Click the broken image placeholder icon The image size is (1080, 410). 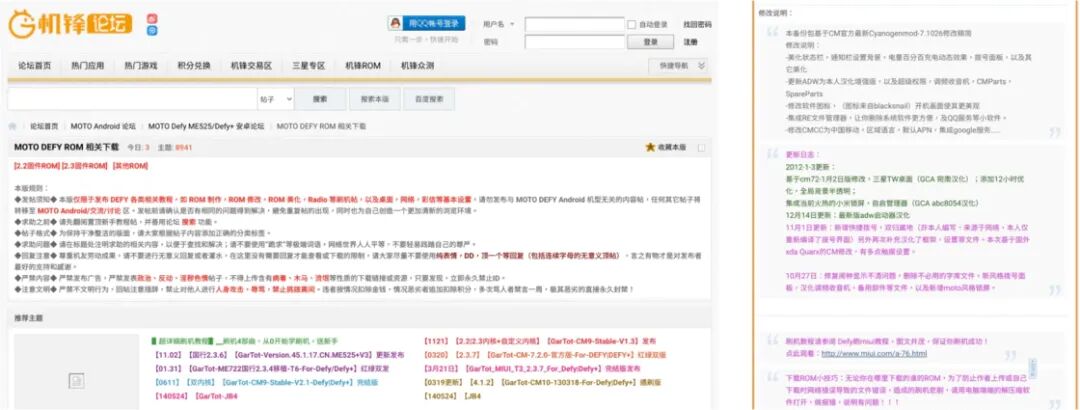(75, 380)
